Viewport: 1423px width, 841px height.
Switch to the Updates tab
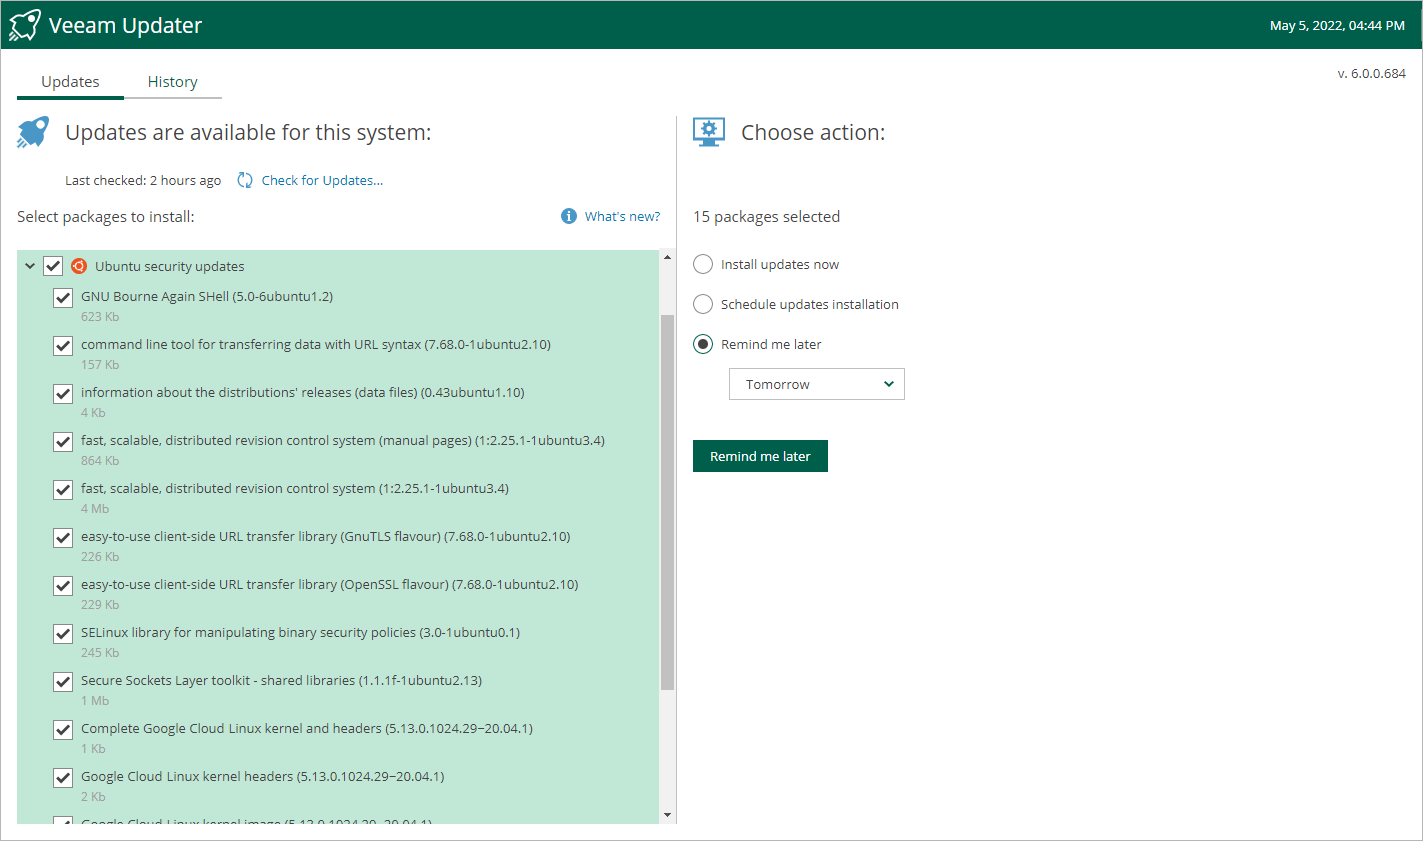click(x=70, y=82)
